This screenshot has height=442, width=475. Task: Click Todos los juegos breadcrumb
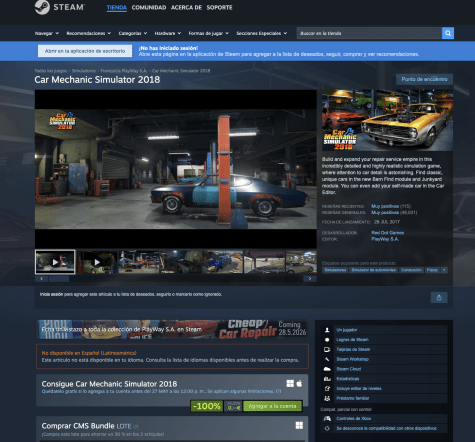click(51, 71)
